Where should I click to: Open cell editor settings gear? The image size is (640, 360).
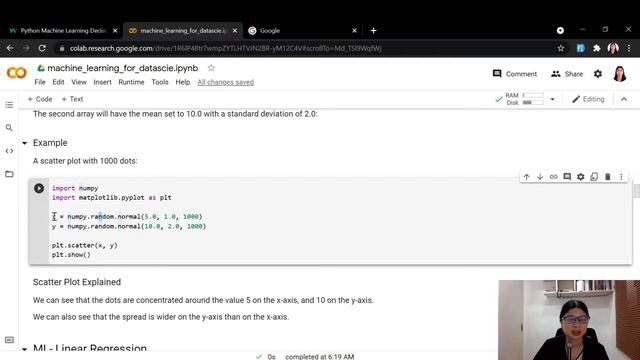pos(580,177)
